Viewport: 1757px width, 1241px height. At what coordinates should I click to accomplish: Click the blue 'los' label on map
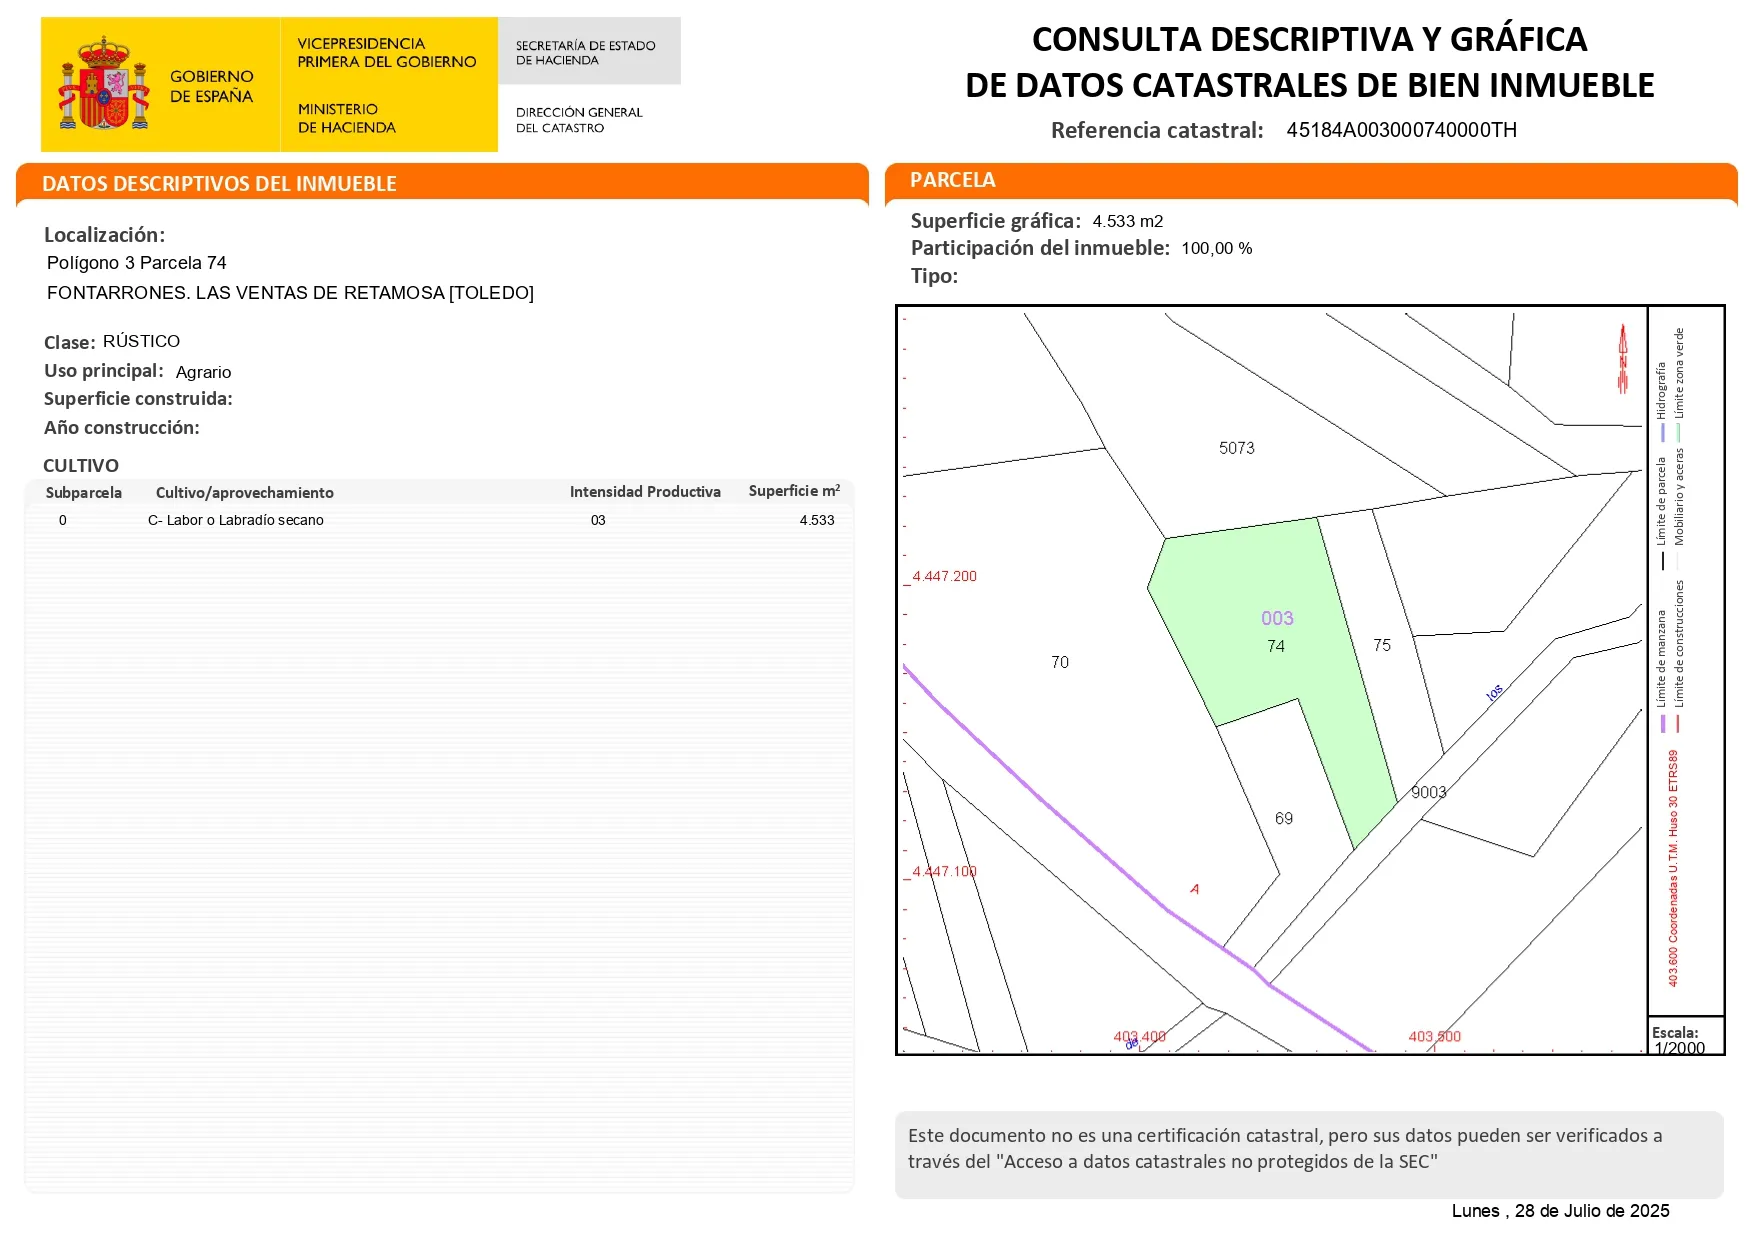coord(1494,693)
